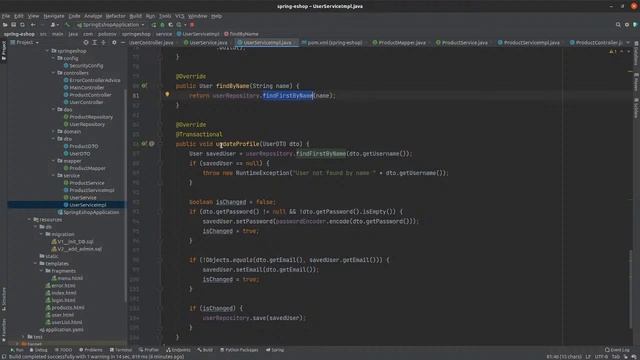640x360 pixels.
Task: Click the warning indicator at editor top right
Action: pyautogui.click(x=613, y=52)
